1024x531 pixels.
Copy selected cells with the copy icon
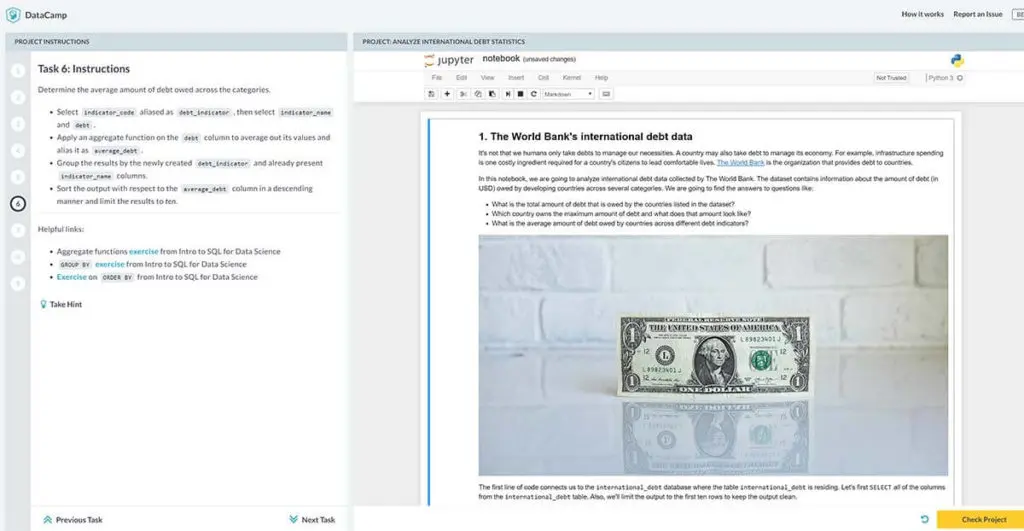pos(478,94)
